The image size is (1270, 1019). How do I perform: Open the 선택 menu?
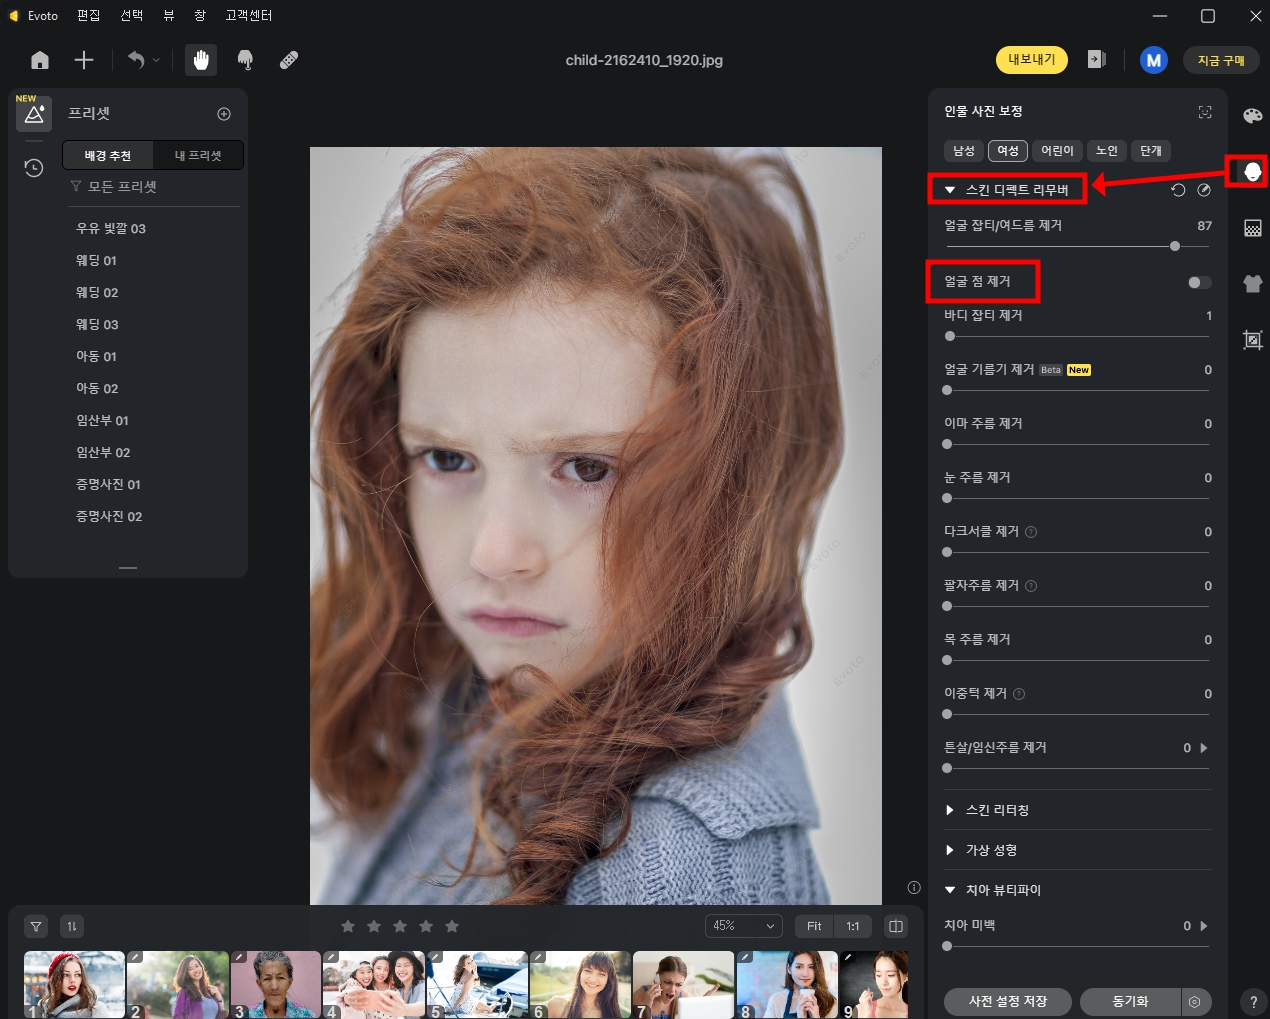pyautogui.click(x=132, y=15)
